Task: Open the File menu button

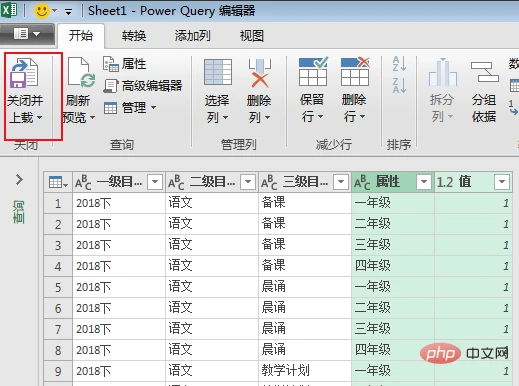Action: [x=27, y=34]
